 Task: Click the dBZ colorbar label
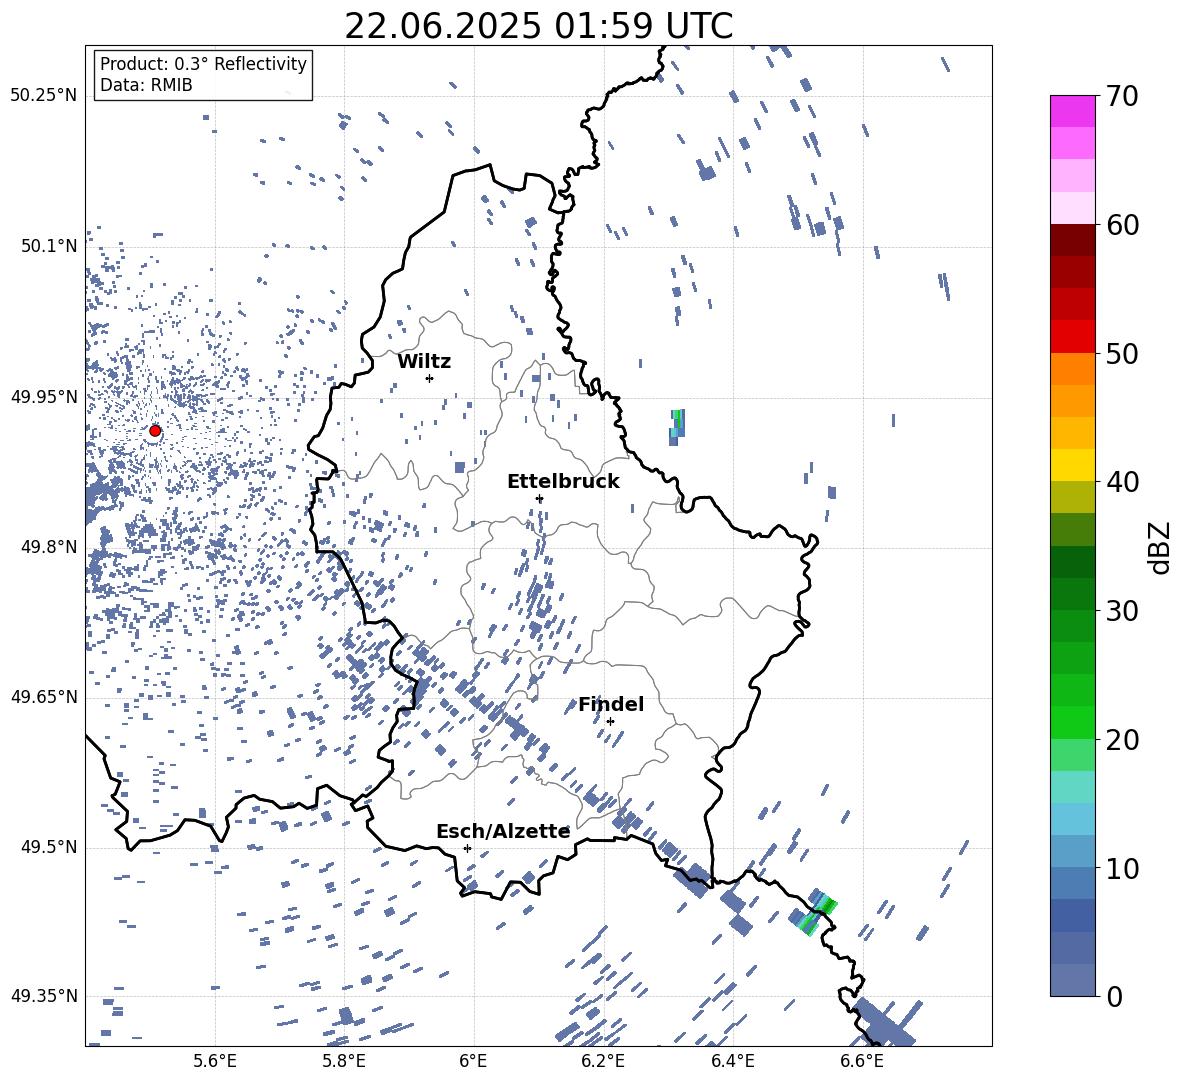(x=1161, y=547)
